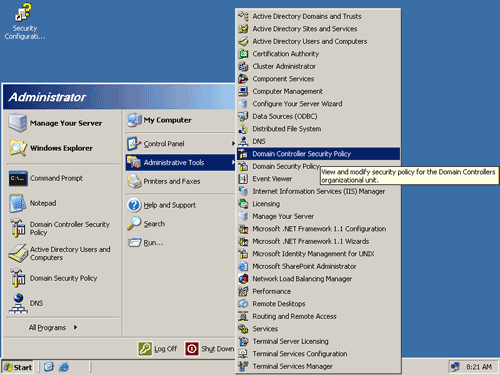
Task: Click the Show Desktop quick launch icon
Action: [49, 367]
